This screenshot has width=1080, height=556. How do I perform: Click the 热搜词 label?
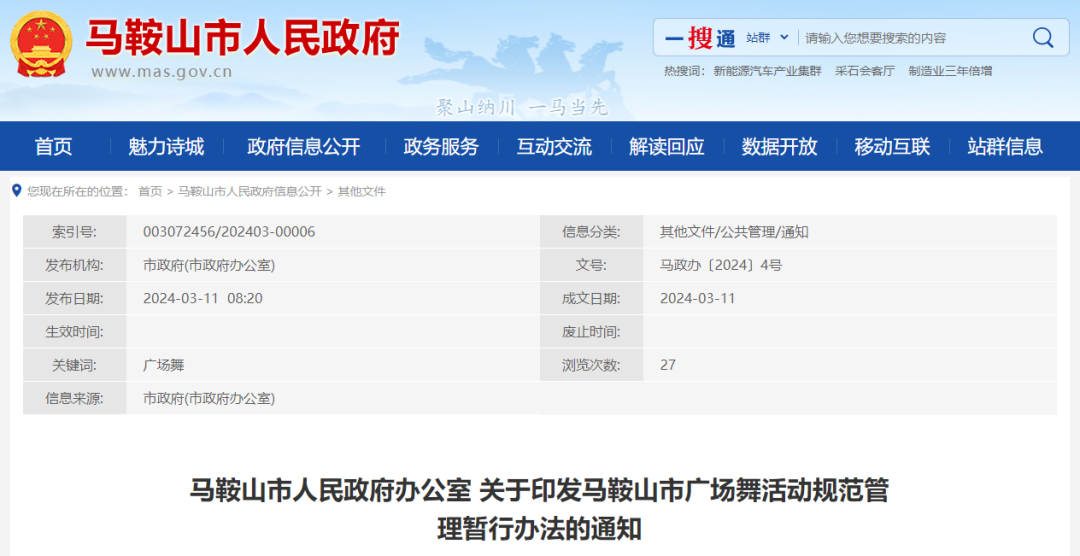[684, 71]
